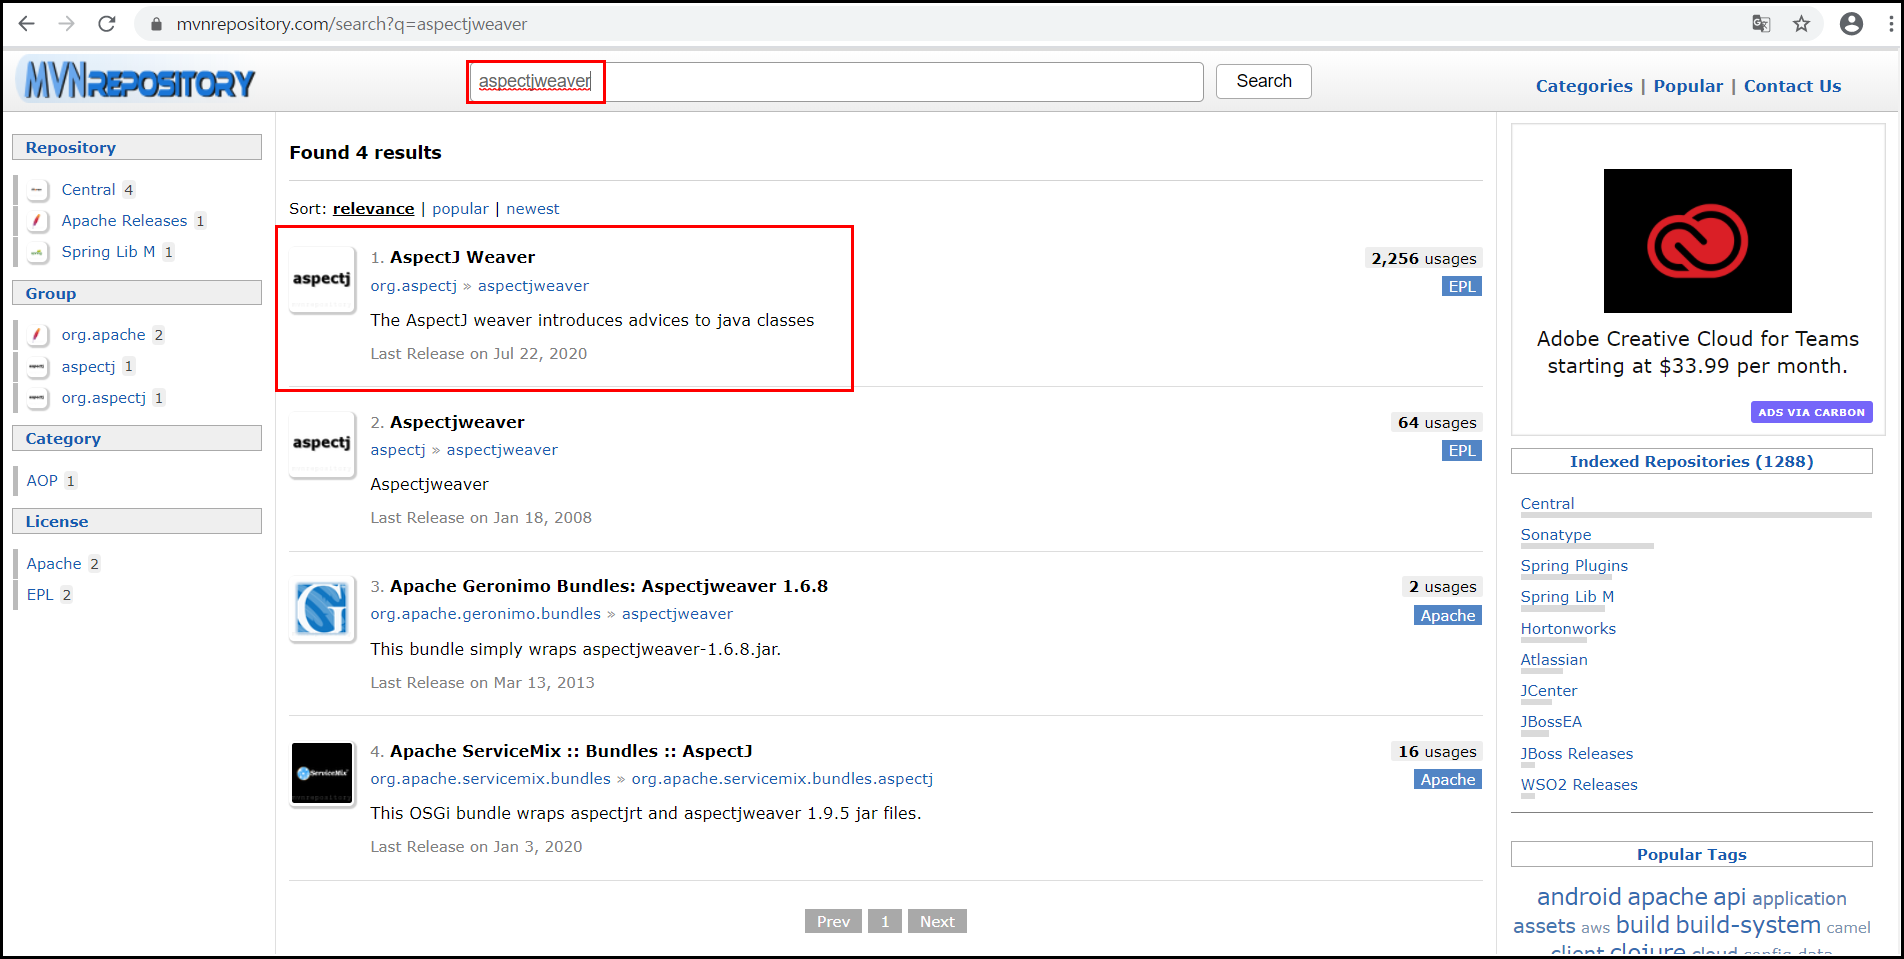
Task: Sort results by newest
Action: click(x=532, y=209)
